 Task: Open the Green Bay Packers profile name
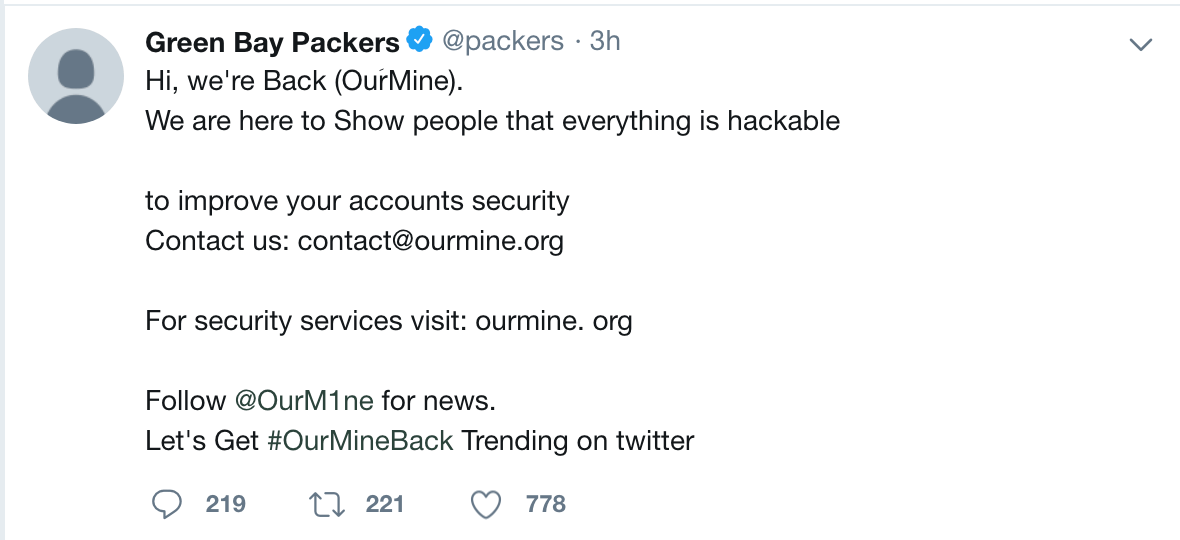click(x=272, y=42)
